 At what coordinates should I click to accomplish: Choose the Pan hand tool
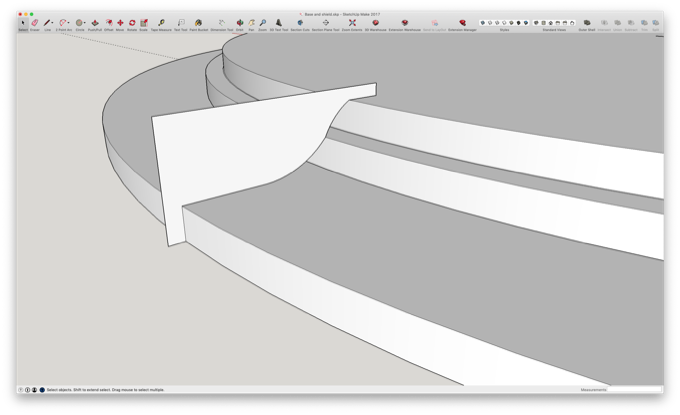pos(252,23)
